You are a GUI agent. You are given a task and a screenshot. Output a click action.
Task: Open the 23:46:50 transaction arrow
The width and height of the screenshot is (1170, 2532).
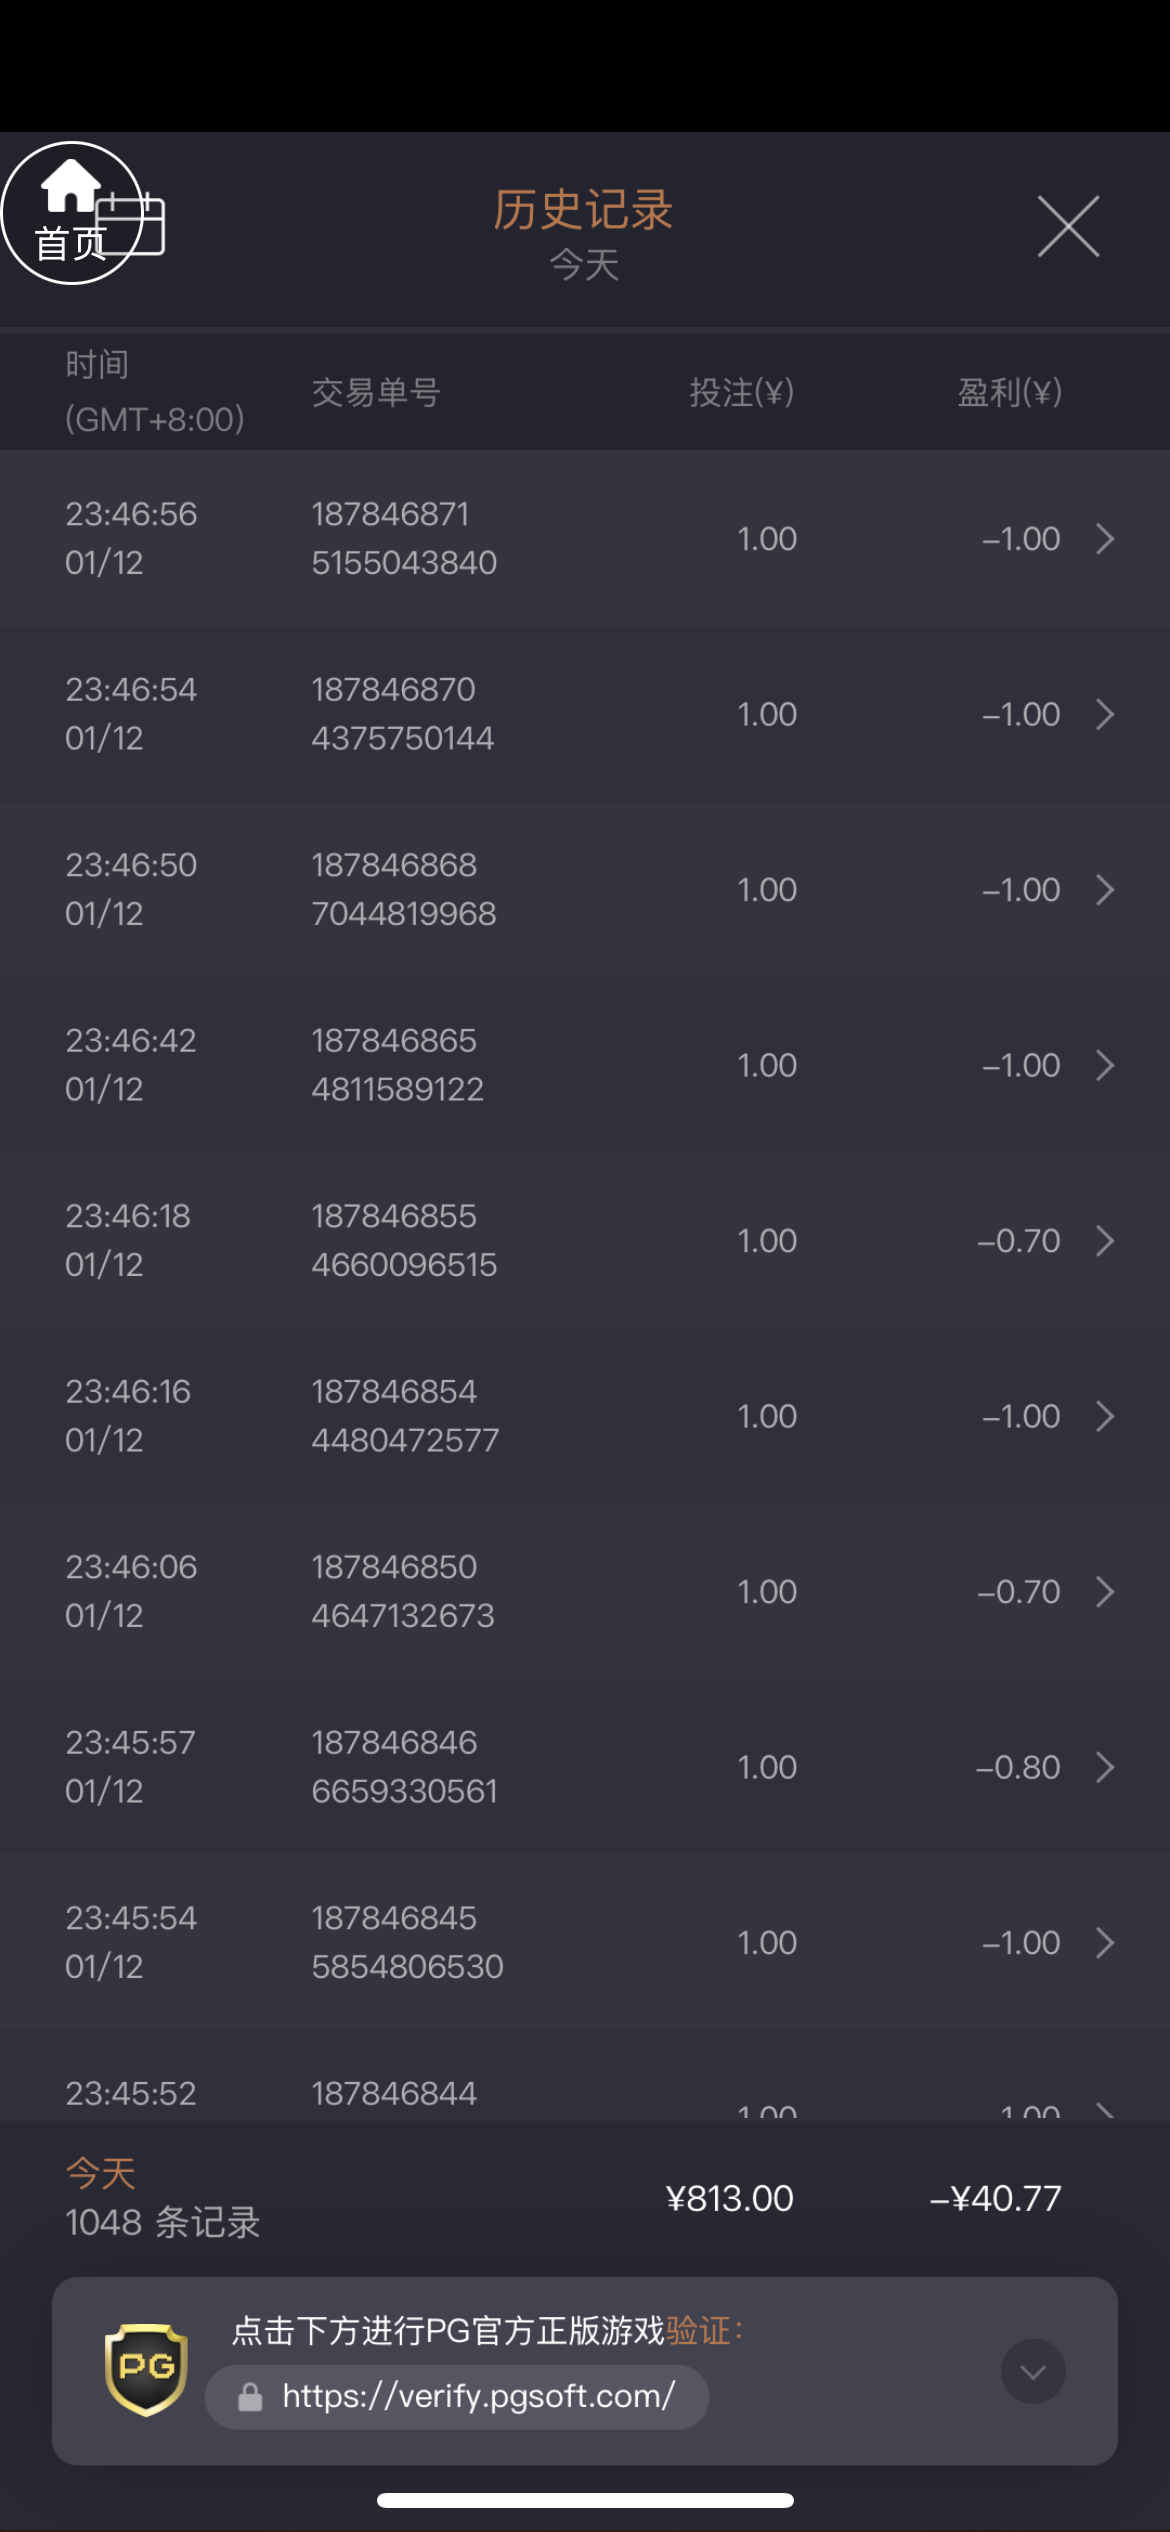(x=1105, y=890)
